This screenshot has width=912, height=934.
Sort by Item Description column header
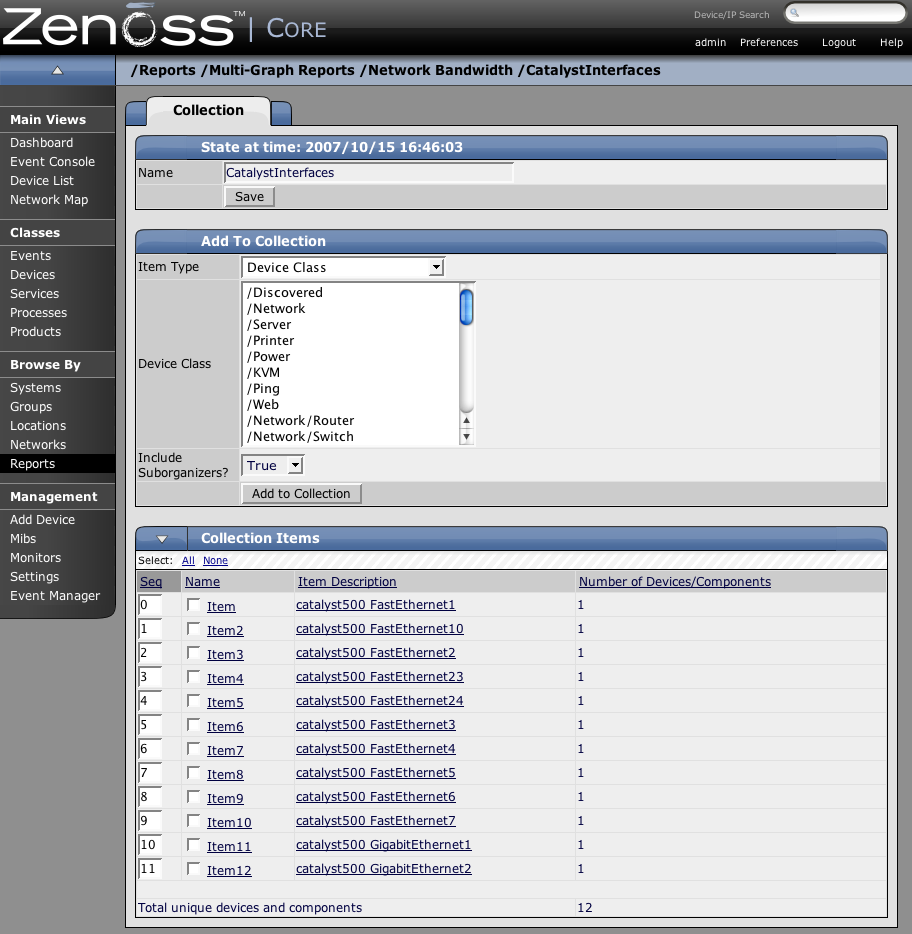347,582
